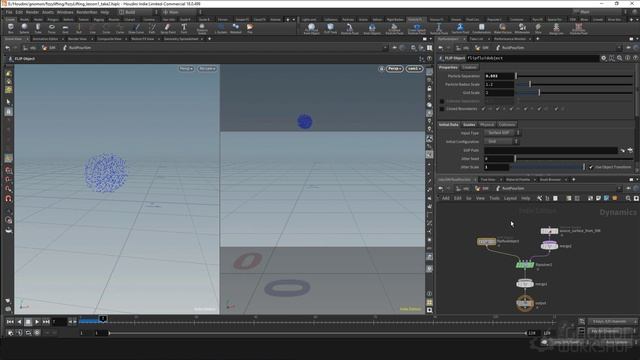Select the Platonic Solids shelf tool

[x=202, y=28]
